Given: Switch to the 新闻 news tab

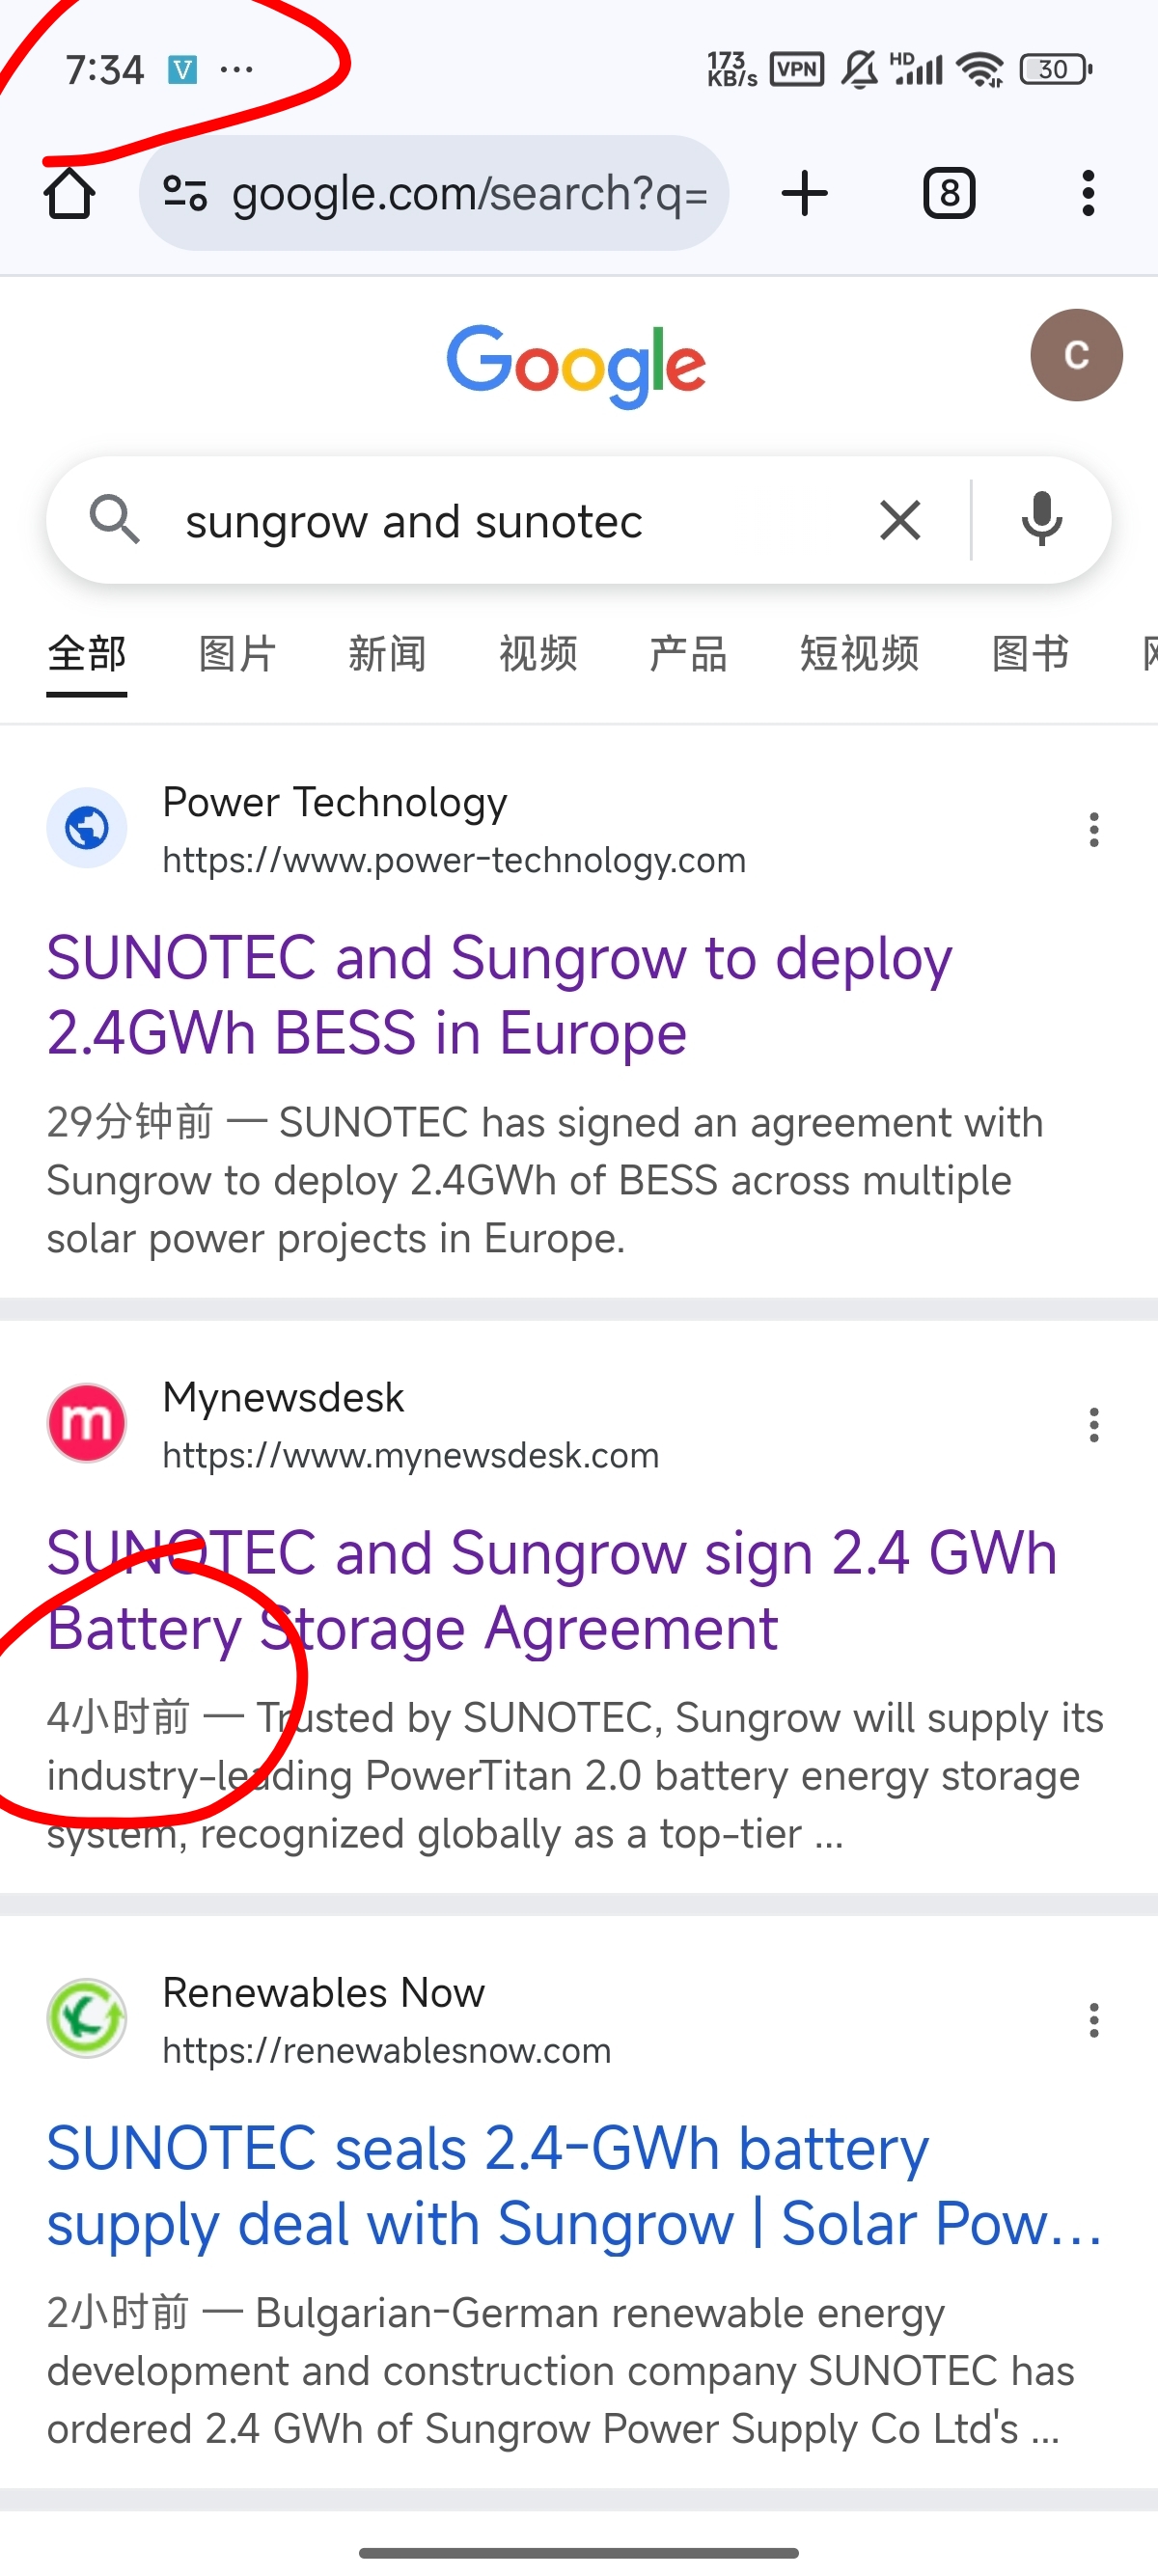Looking at the screenshot, I should tap(387, 654).
